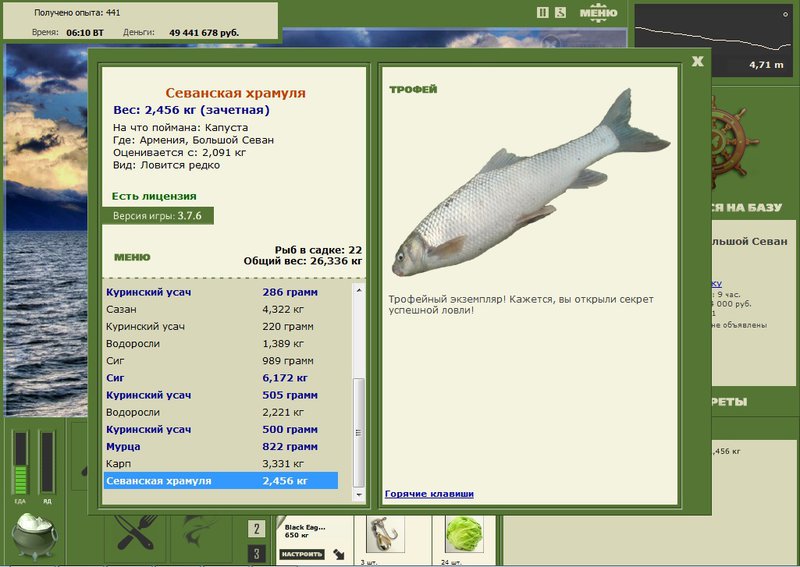The width and height of the screenshot is (800, 567).
Task: Select Куринский усач 286 грамм row
Action: [220, 292]
